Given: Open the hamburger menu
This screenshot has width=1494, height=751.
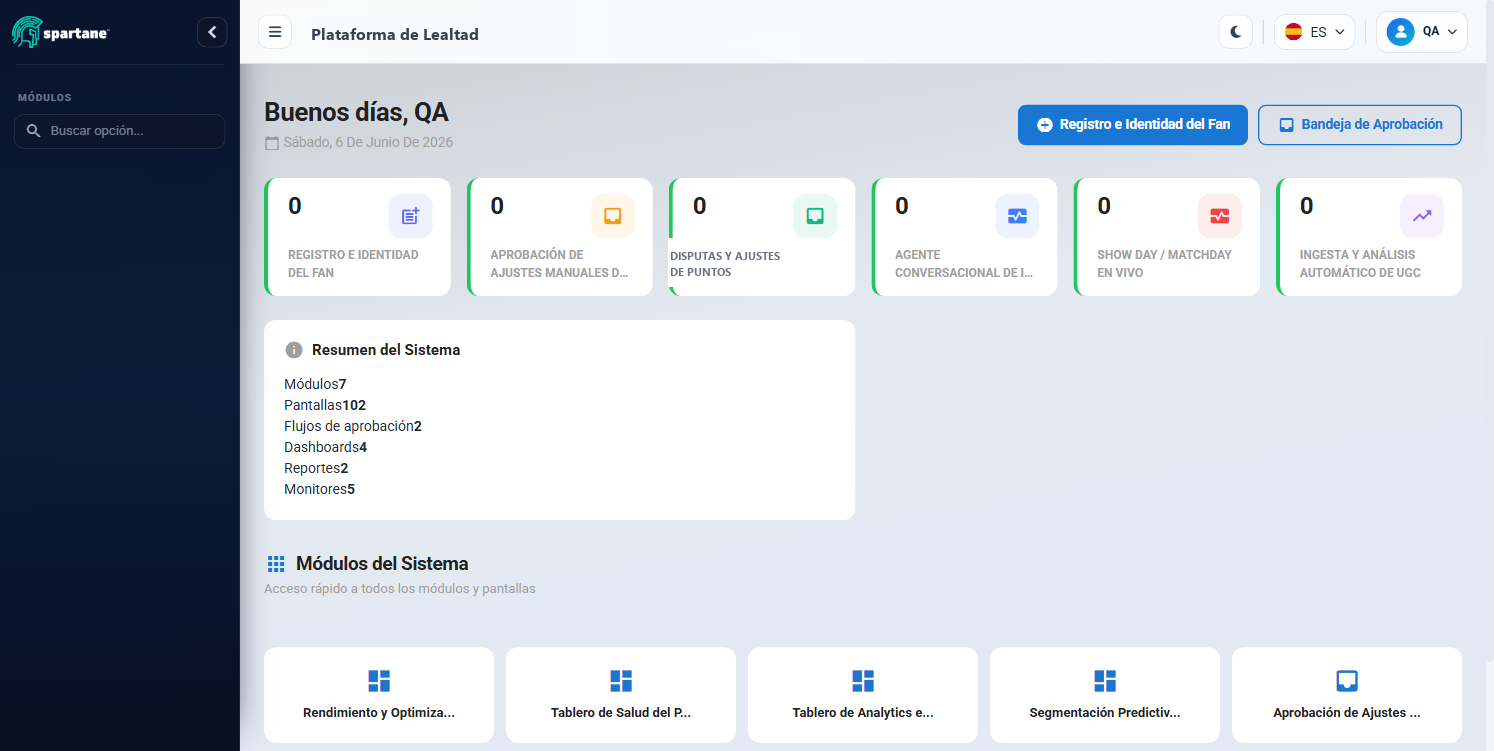Looking at the screenshot, I should pos(275,32).
